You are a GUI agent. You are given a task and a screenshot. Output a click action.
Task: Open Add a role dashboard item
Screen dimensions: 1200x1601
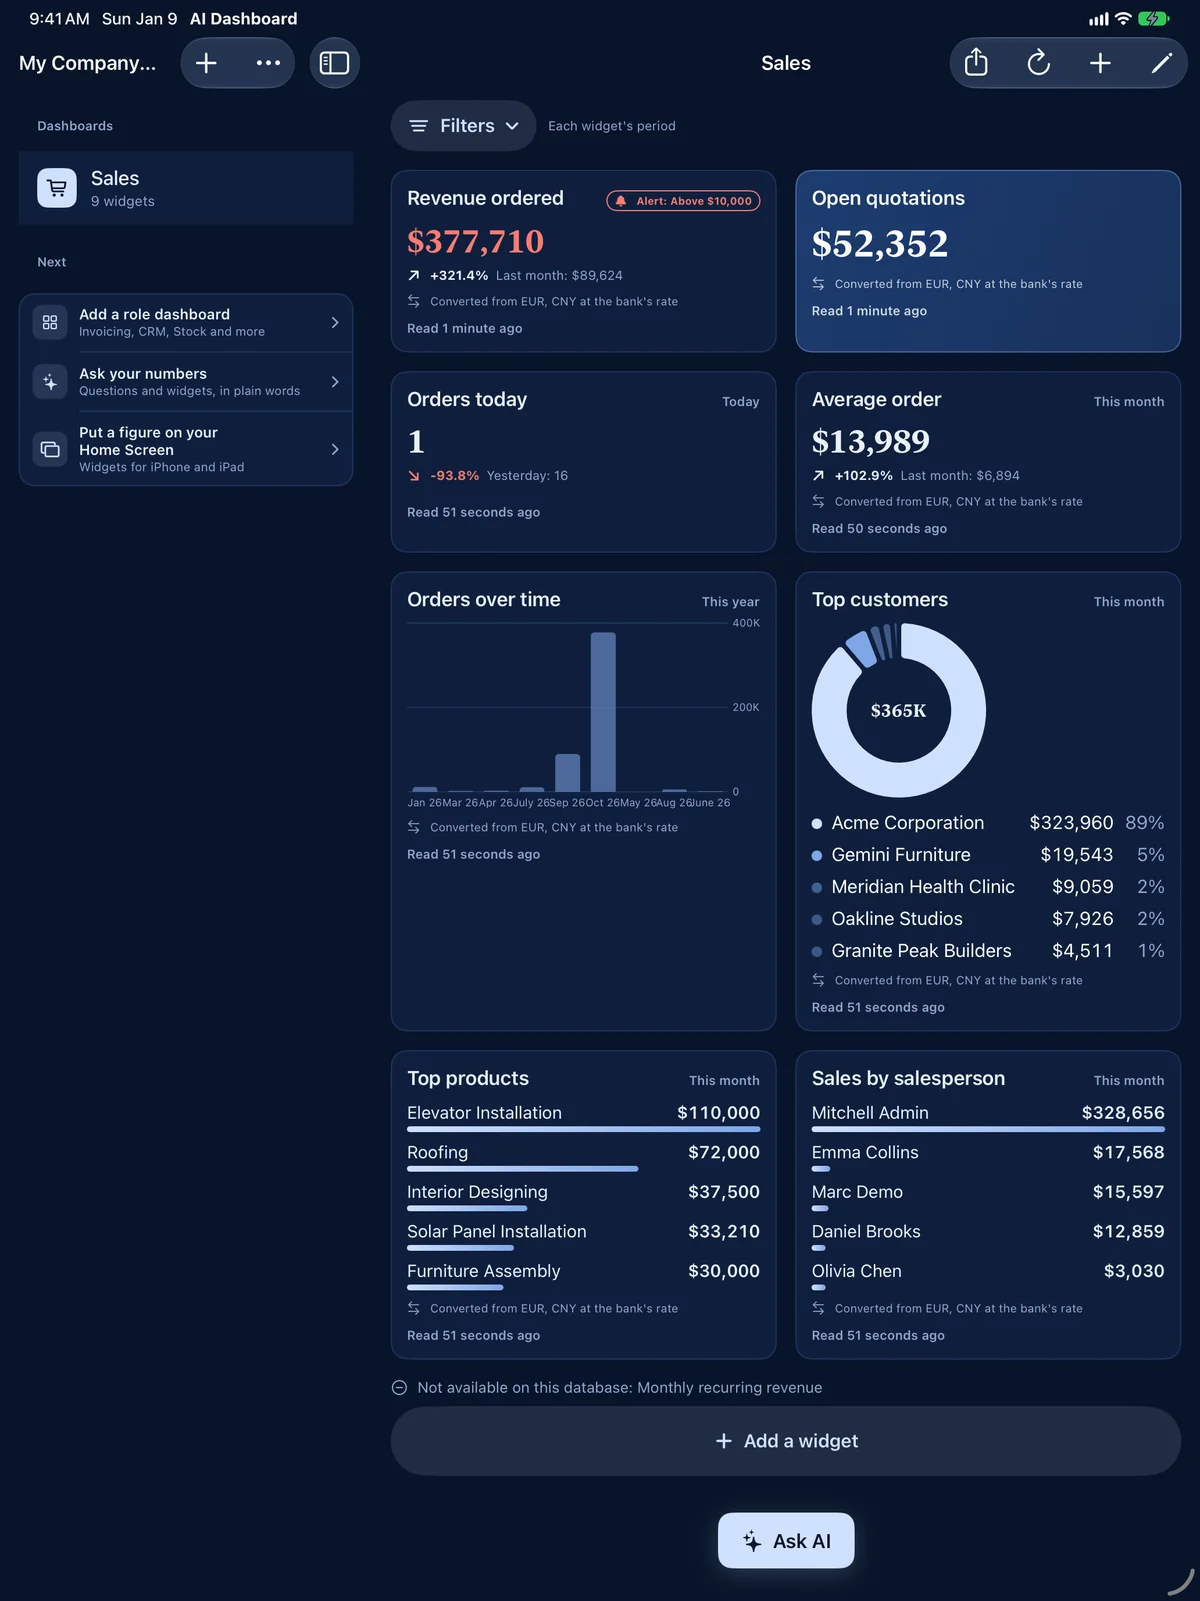[x=186, y=322]
